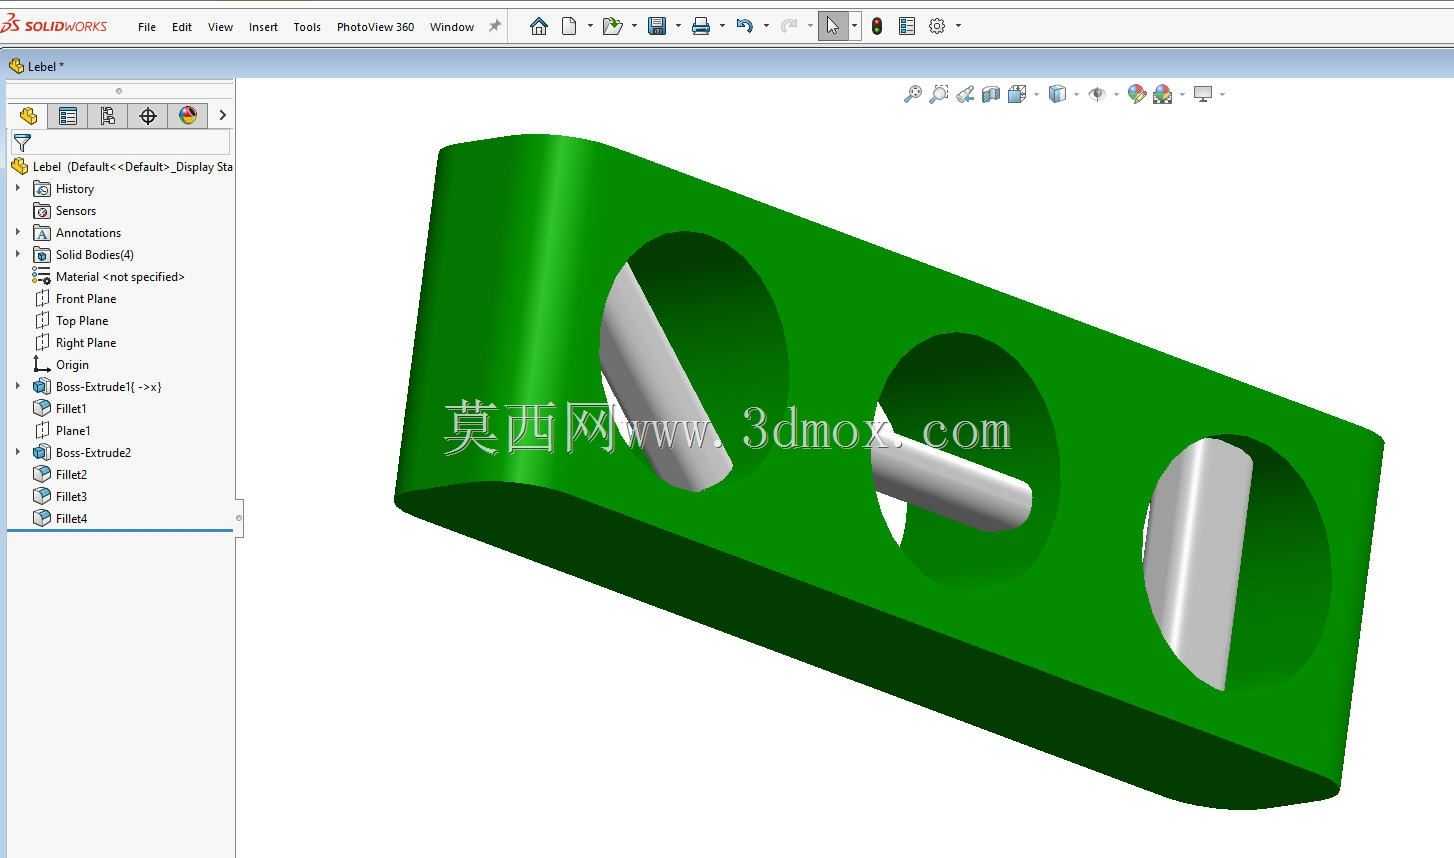Expand Boss-Extrude2 feature
The width and height of the screenshot is (1454, 858).
point(17,452)
